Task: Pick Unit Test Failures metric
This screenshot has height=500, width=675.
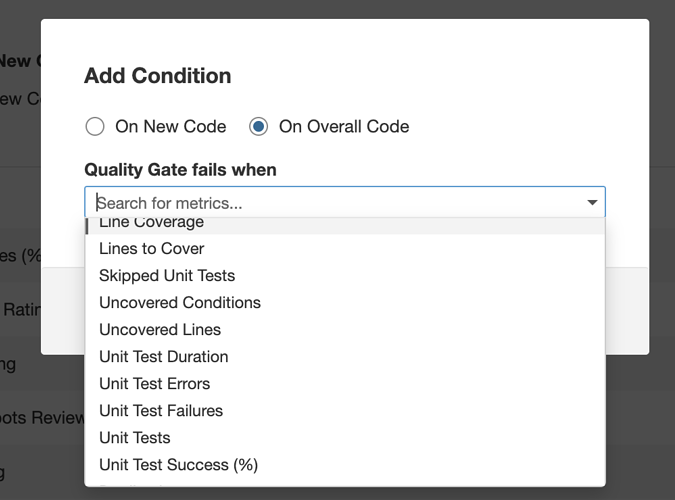Action: pyautogui.click(x=160, y=410)
